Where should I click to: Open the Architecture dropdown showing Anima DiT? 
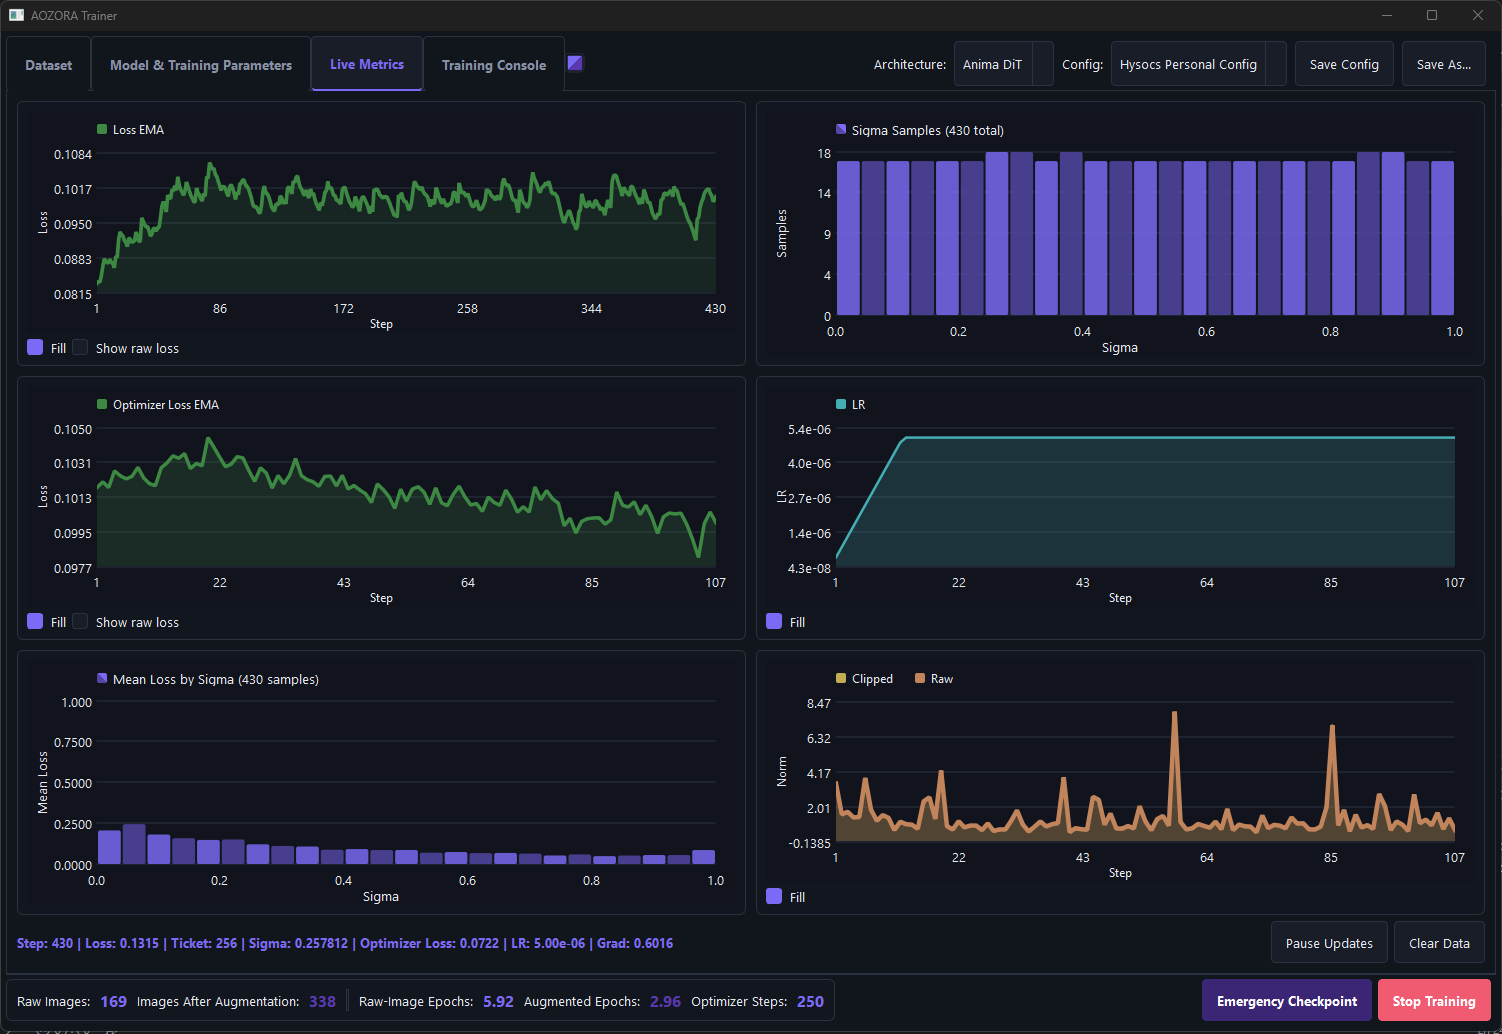pos(1003,64)
